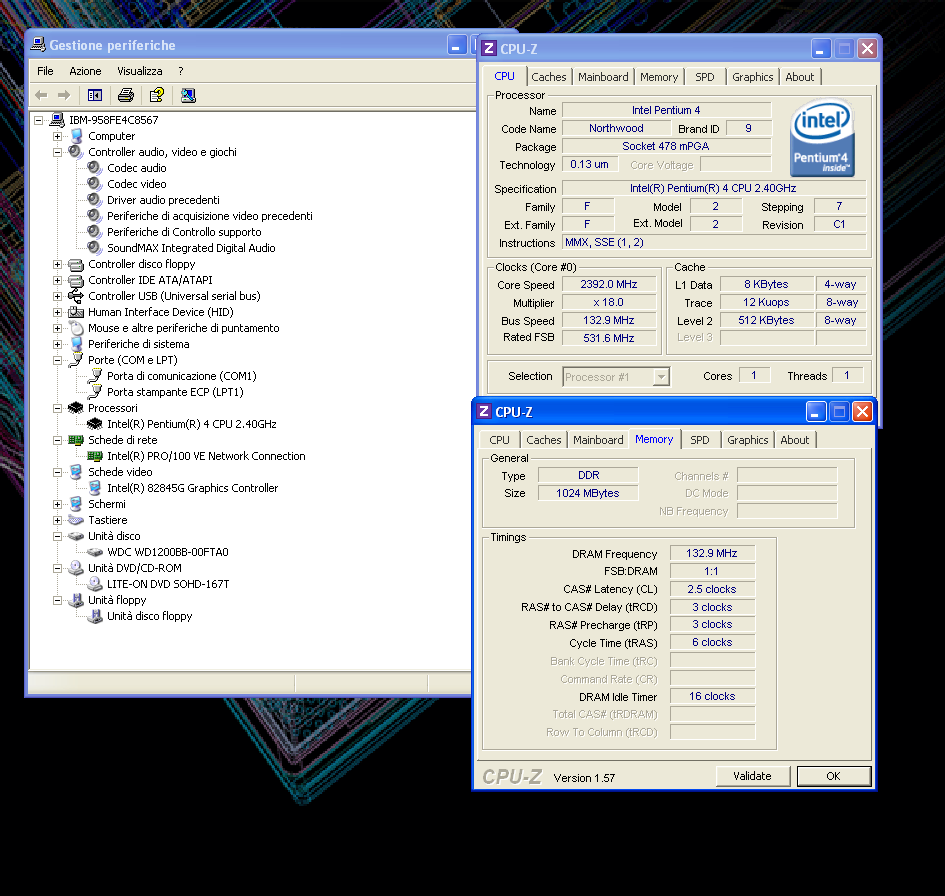
Task: Select the WDC WD1200BB hard disk icon
Action: [95, 552]
